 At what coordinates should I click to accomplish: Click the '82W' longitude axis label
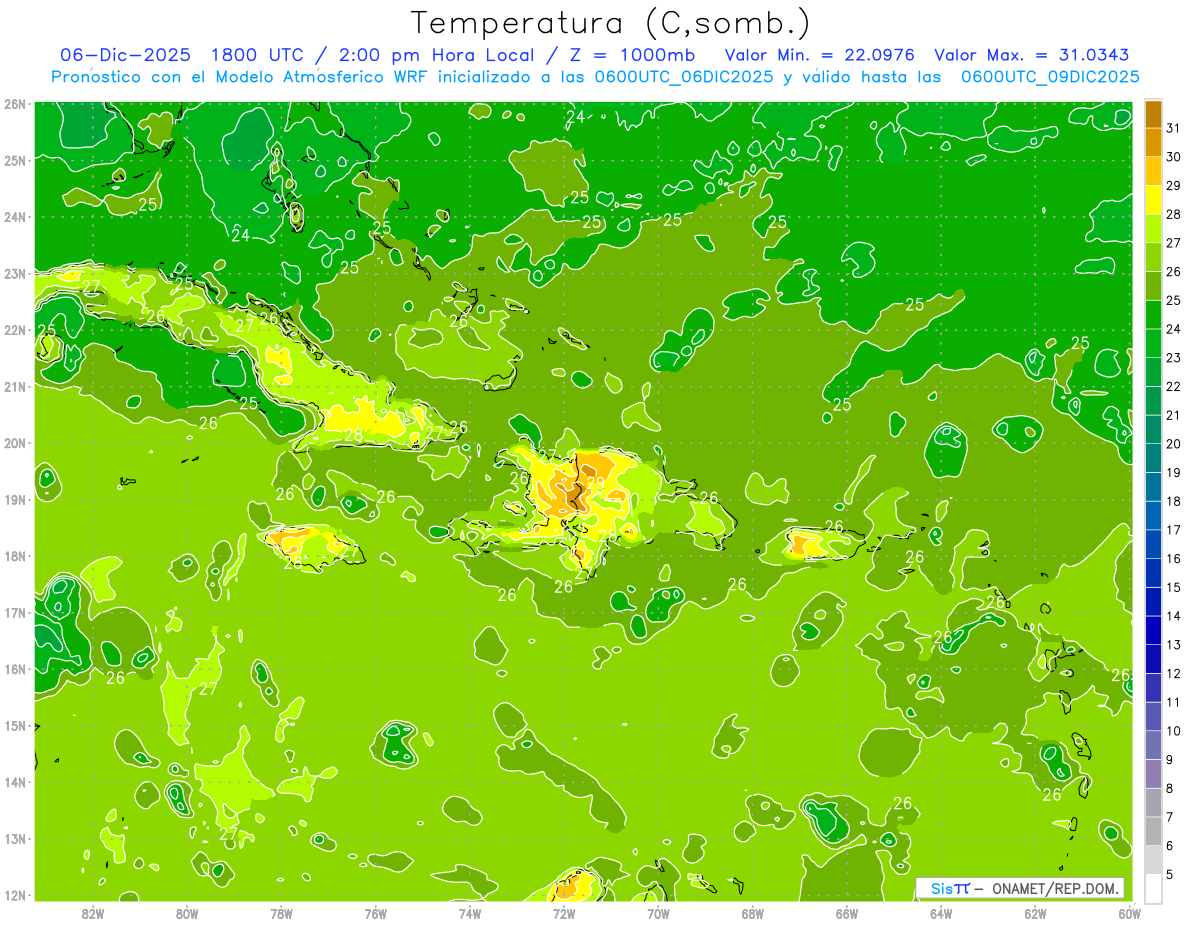pyautogui.click(x=93, y=913)
